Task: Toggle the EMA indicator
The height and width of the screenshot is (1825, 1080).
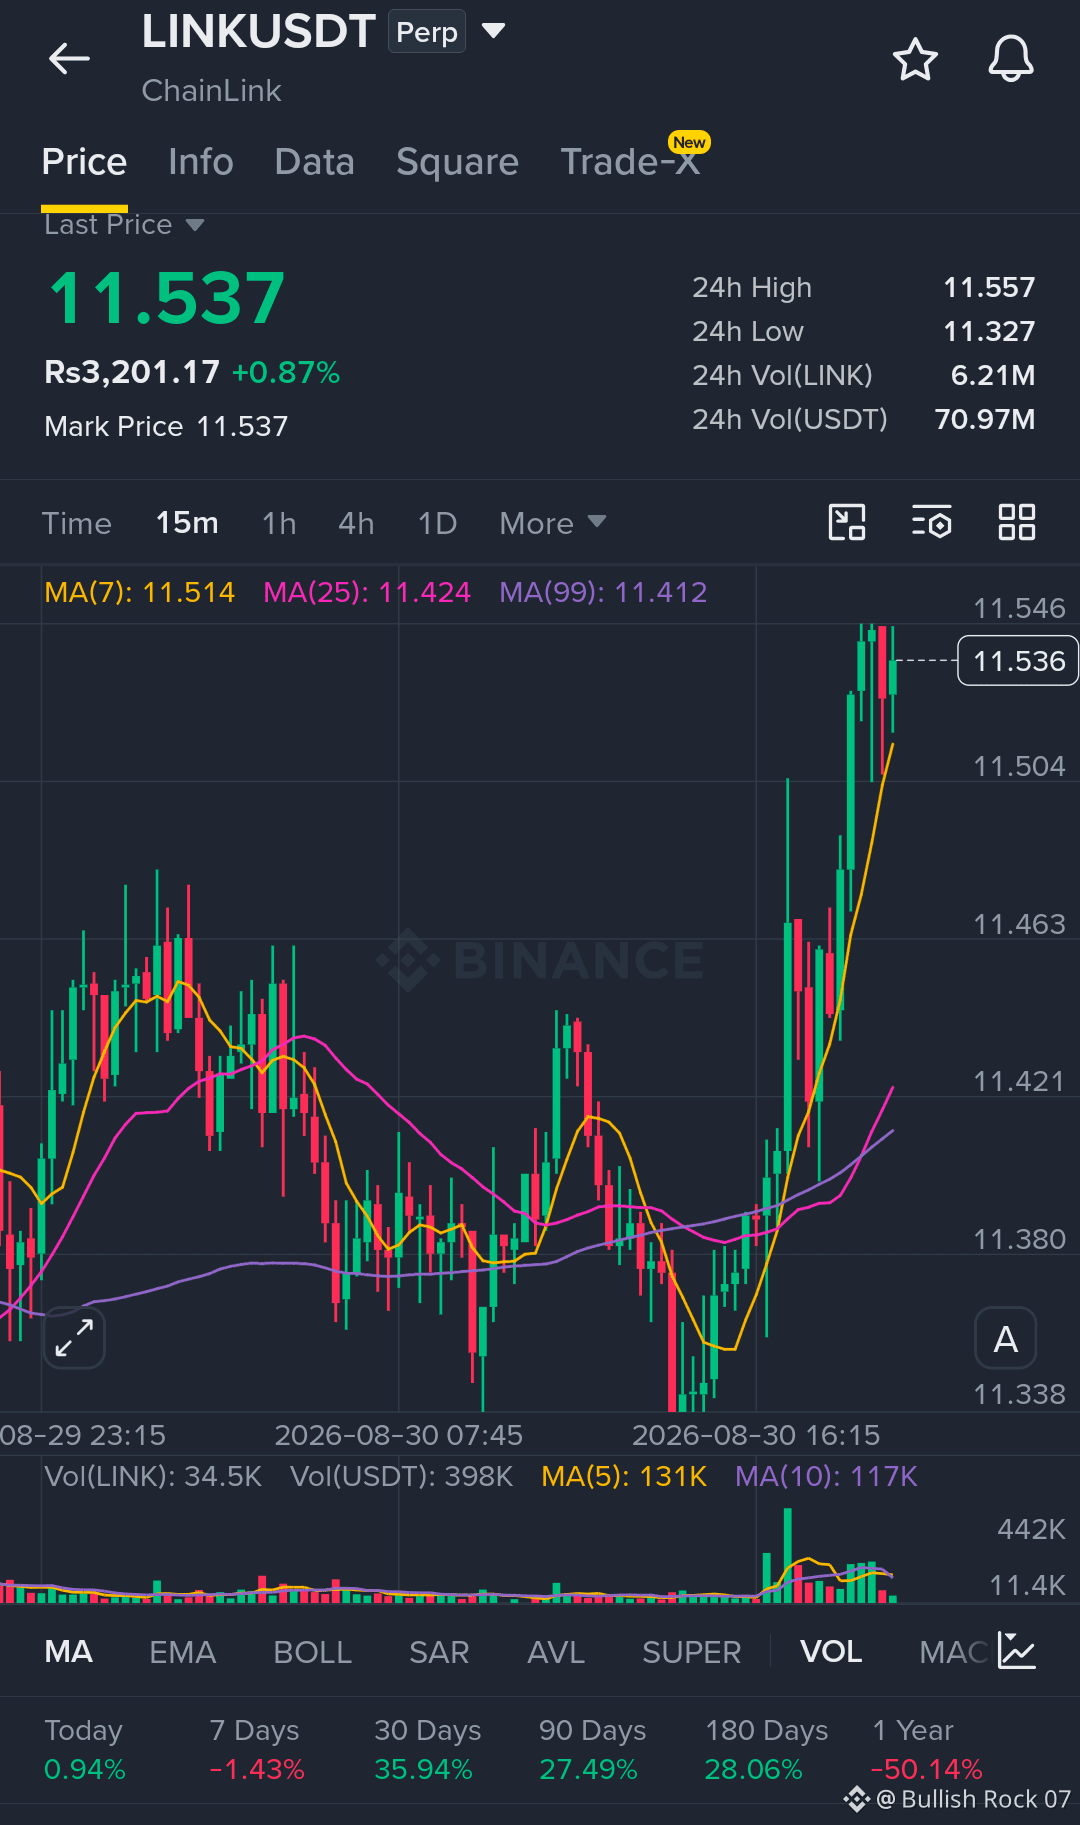Action: click(x=182, y=1652)
